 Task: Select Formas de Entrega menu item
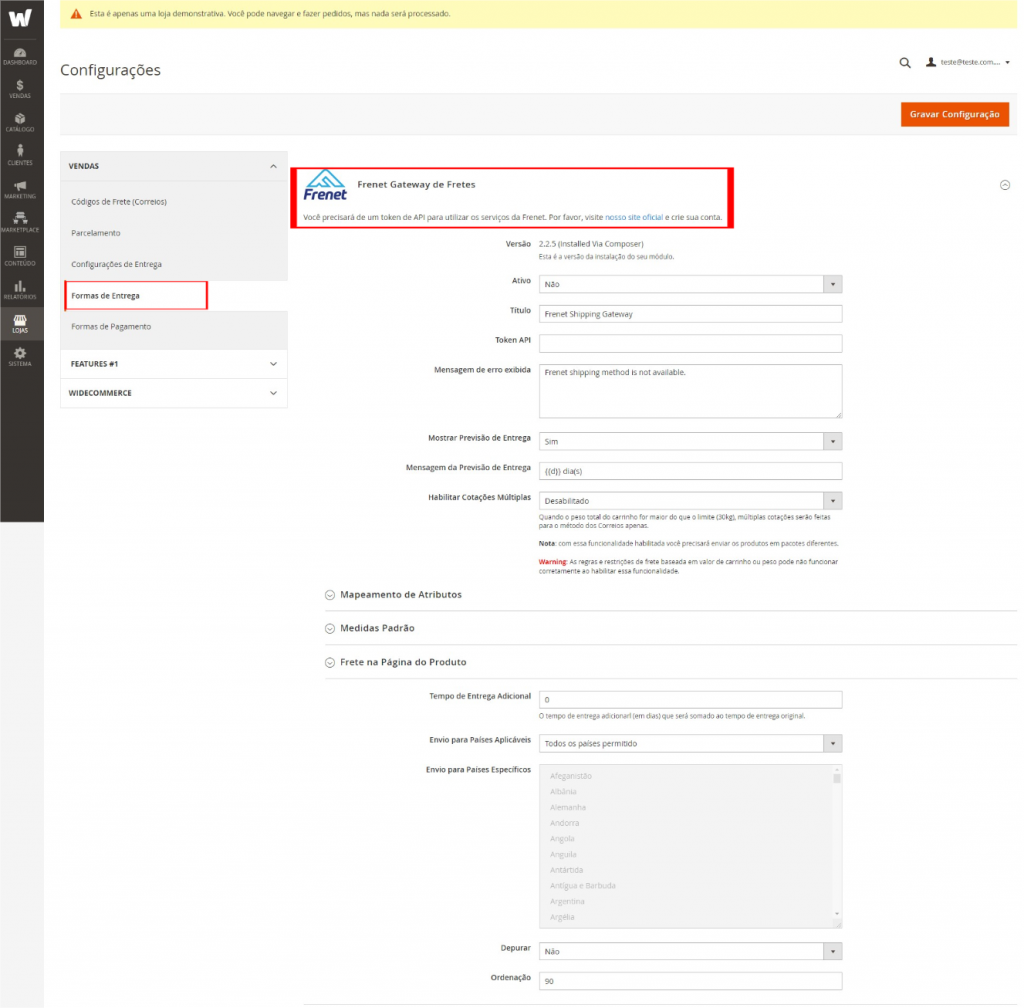point(105,296)
